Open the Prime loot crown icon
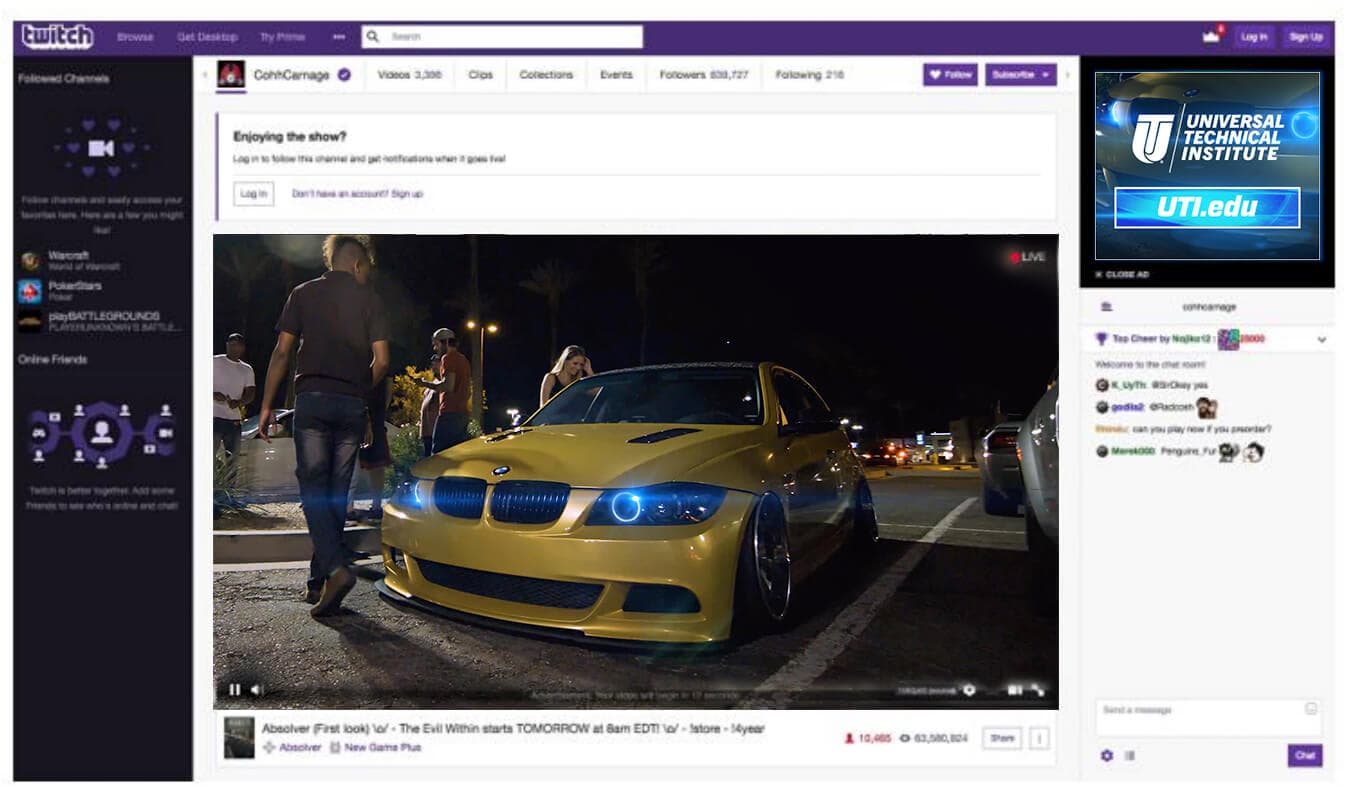The image size is (1350, 806). pos(1212,37)
